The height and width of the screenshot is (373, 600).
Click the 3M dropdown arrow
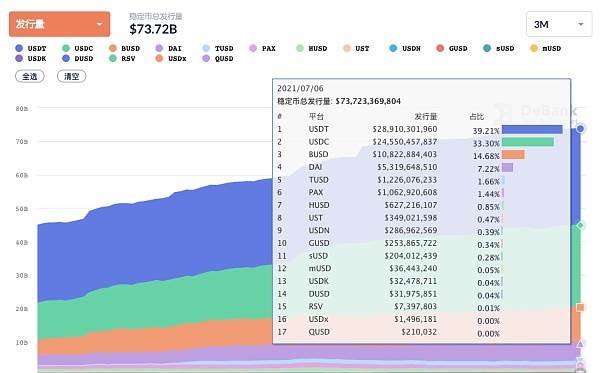pyautogui.click(x=580, y=24)
